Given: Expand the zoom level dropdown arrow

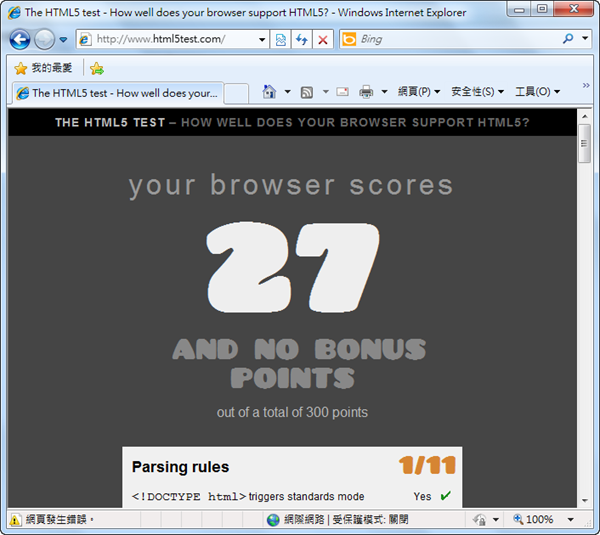Looking at the screenshot, I should point(571,520).
